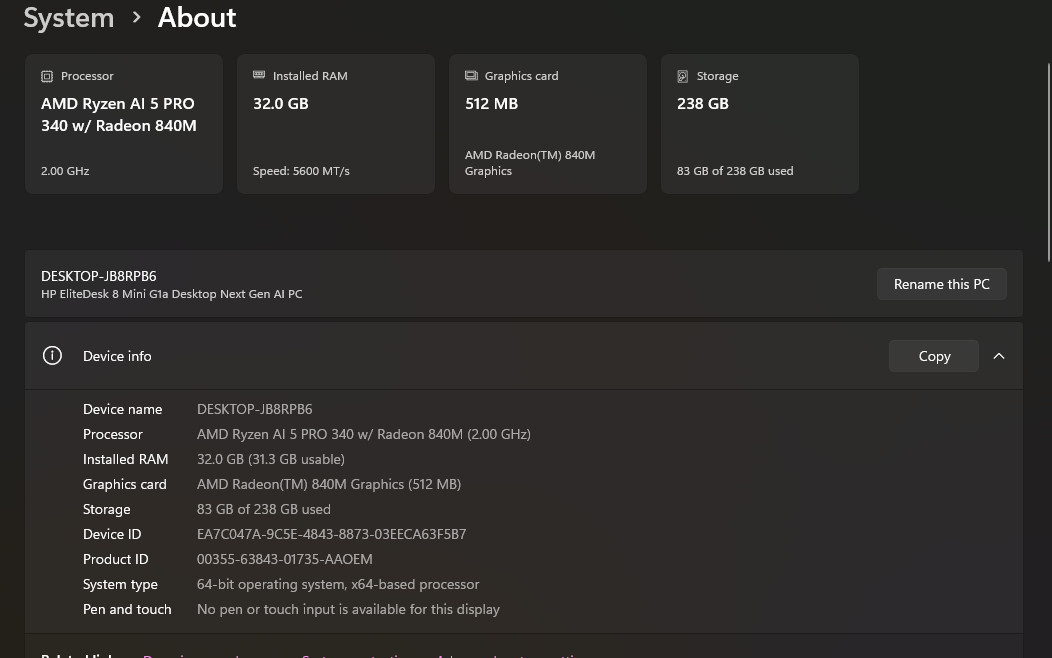Click the Processor chip icon
The height and width of the screenshot is (658, 1052).
pos(47,76)
